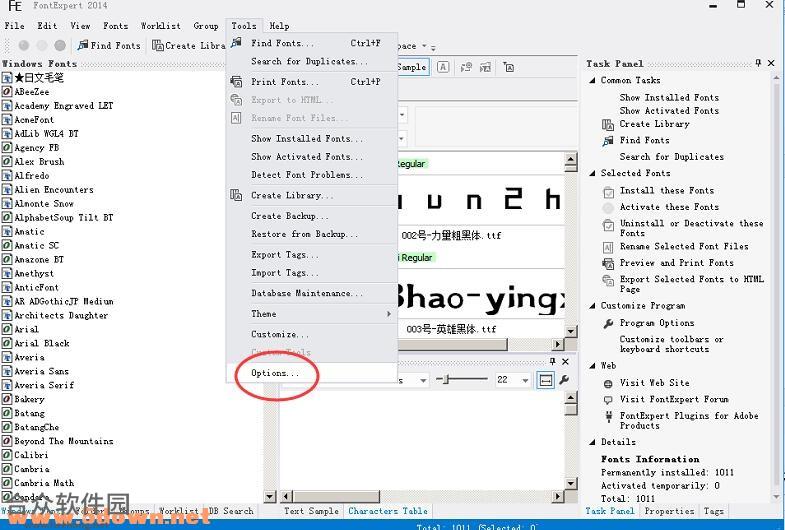The width and height of the screenshot is (785, 530).
Task: Click Visit Web Site globe icon
Action: tap(608, 384)
